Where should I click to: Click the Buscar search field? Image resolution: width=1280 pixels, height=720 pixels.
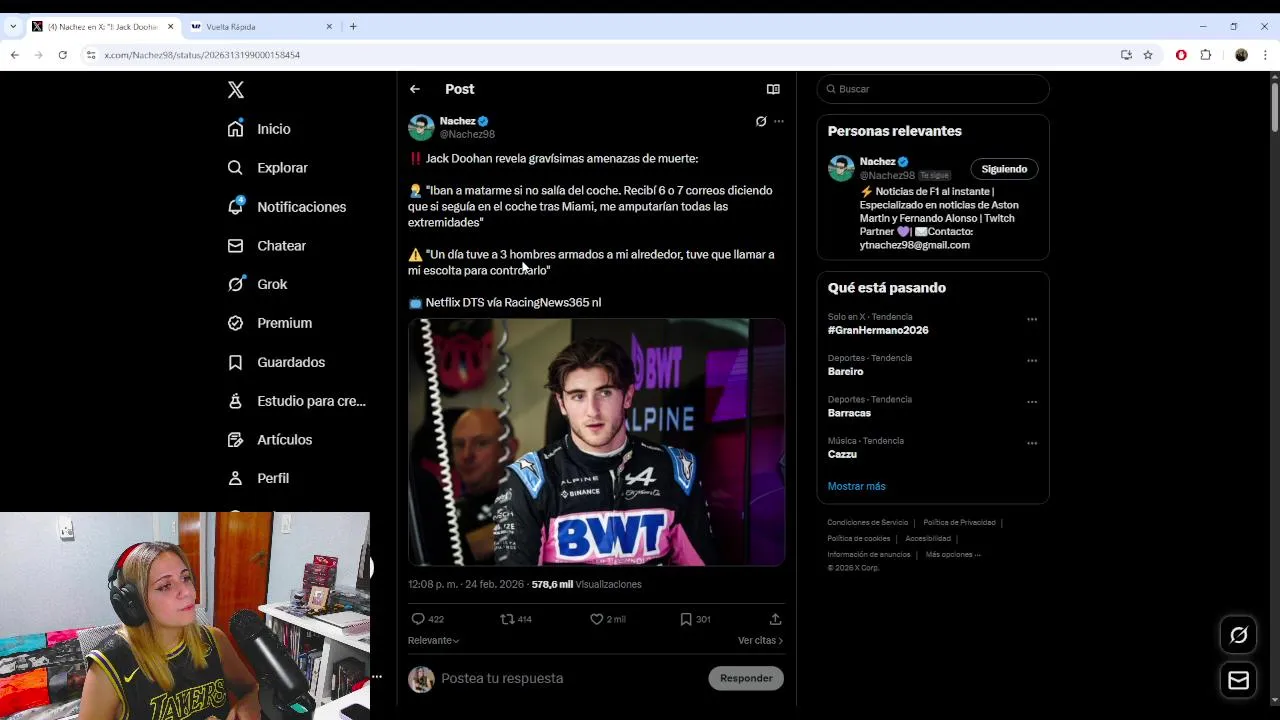tap(933, 89)
